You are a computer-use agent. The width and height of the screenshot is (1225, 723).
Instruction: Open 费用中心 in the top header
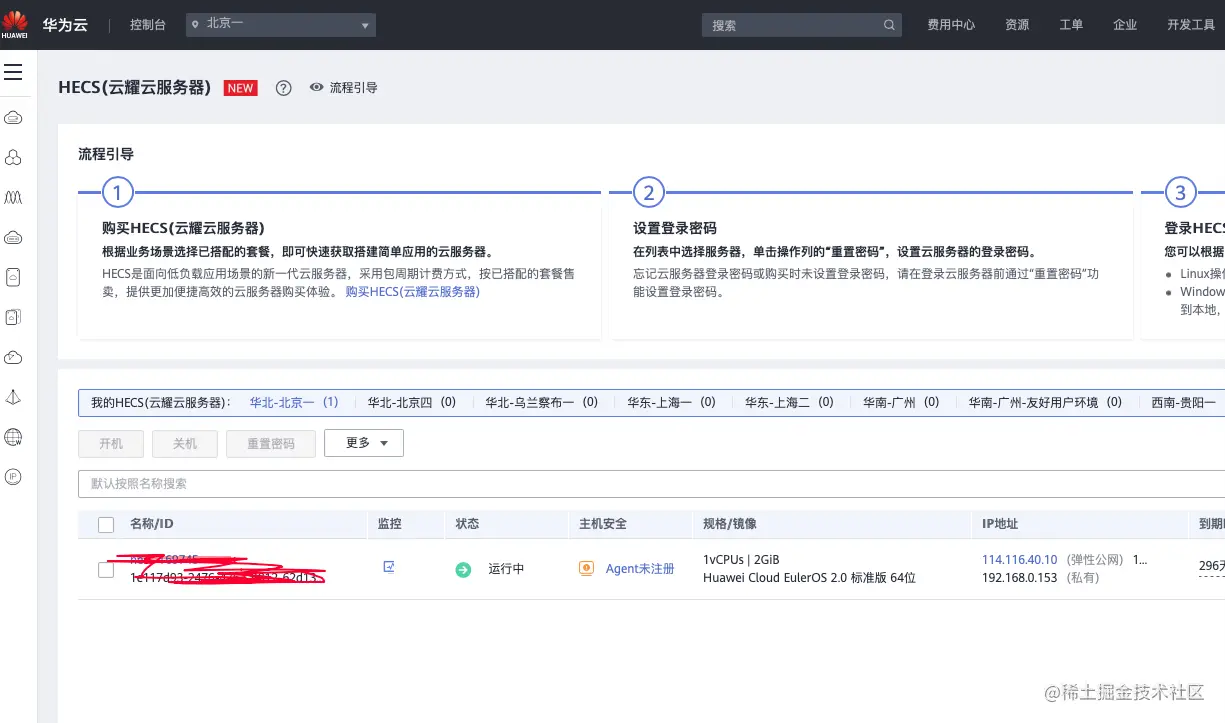point(951,25)
